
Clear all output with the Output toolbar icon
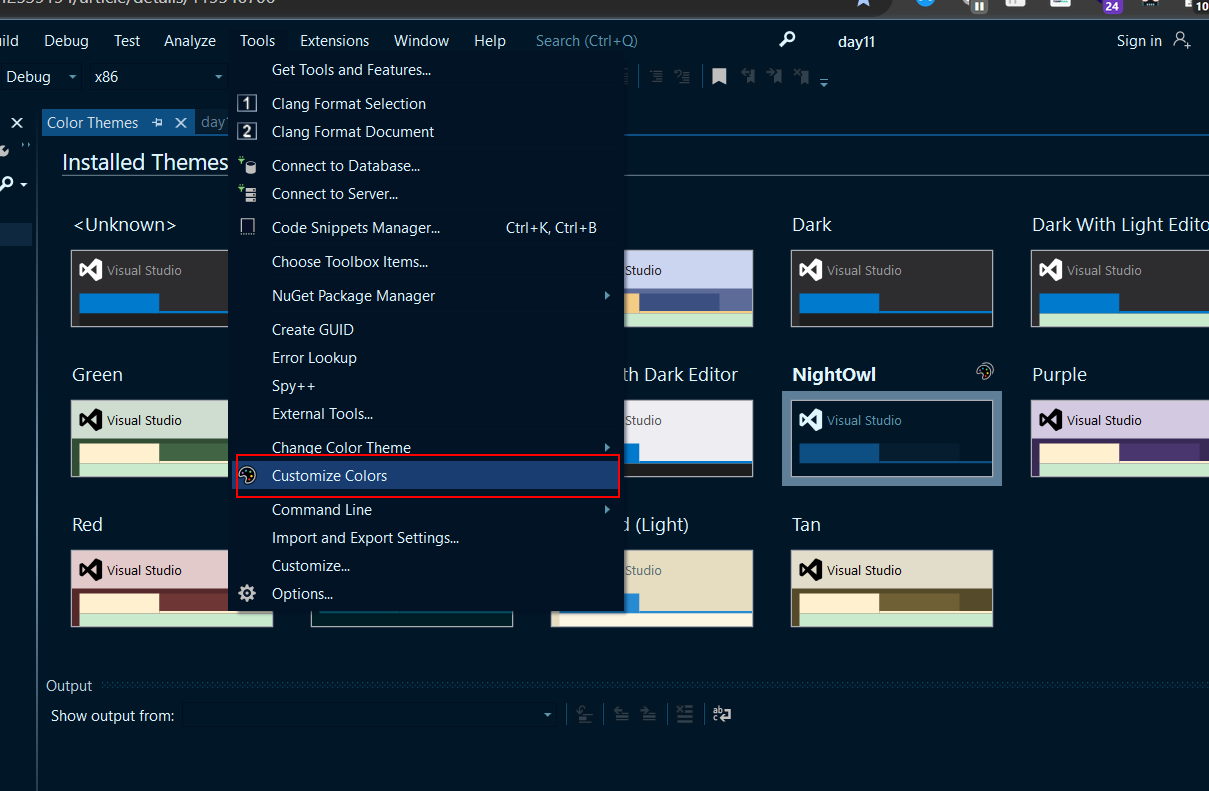(684, 714)
